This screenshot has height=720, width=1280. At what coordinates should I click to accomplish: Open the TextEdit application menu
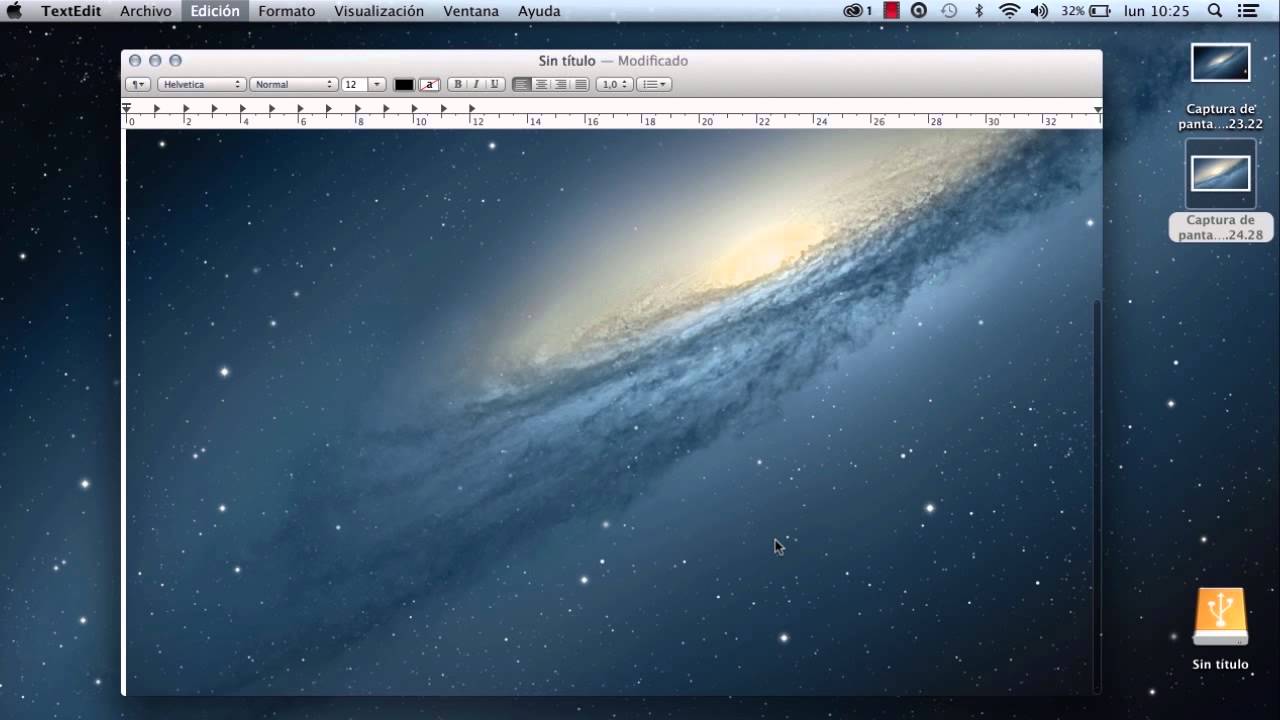point(71,11)
